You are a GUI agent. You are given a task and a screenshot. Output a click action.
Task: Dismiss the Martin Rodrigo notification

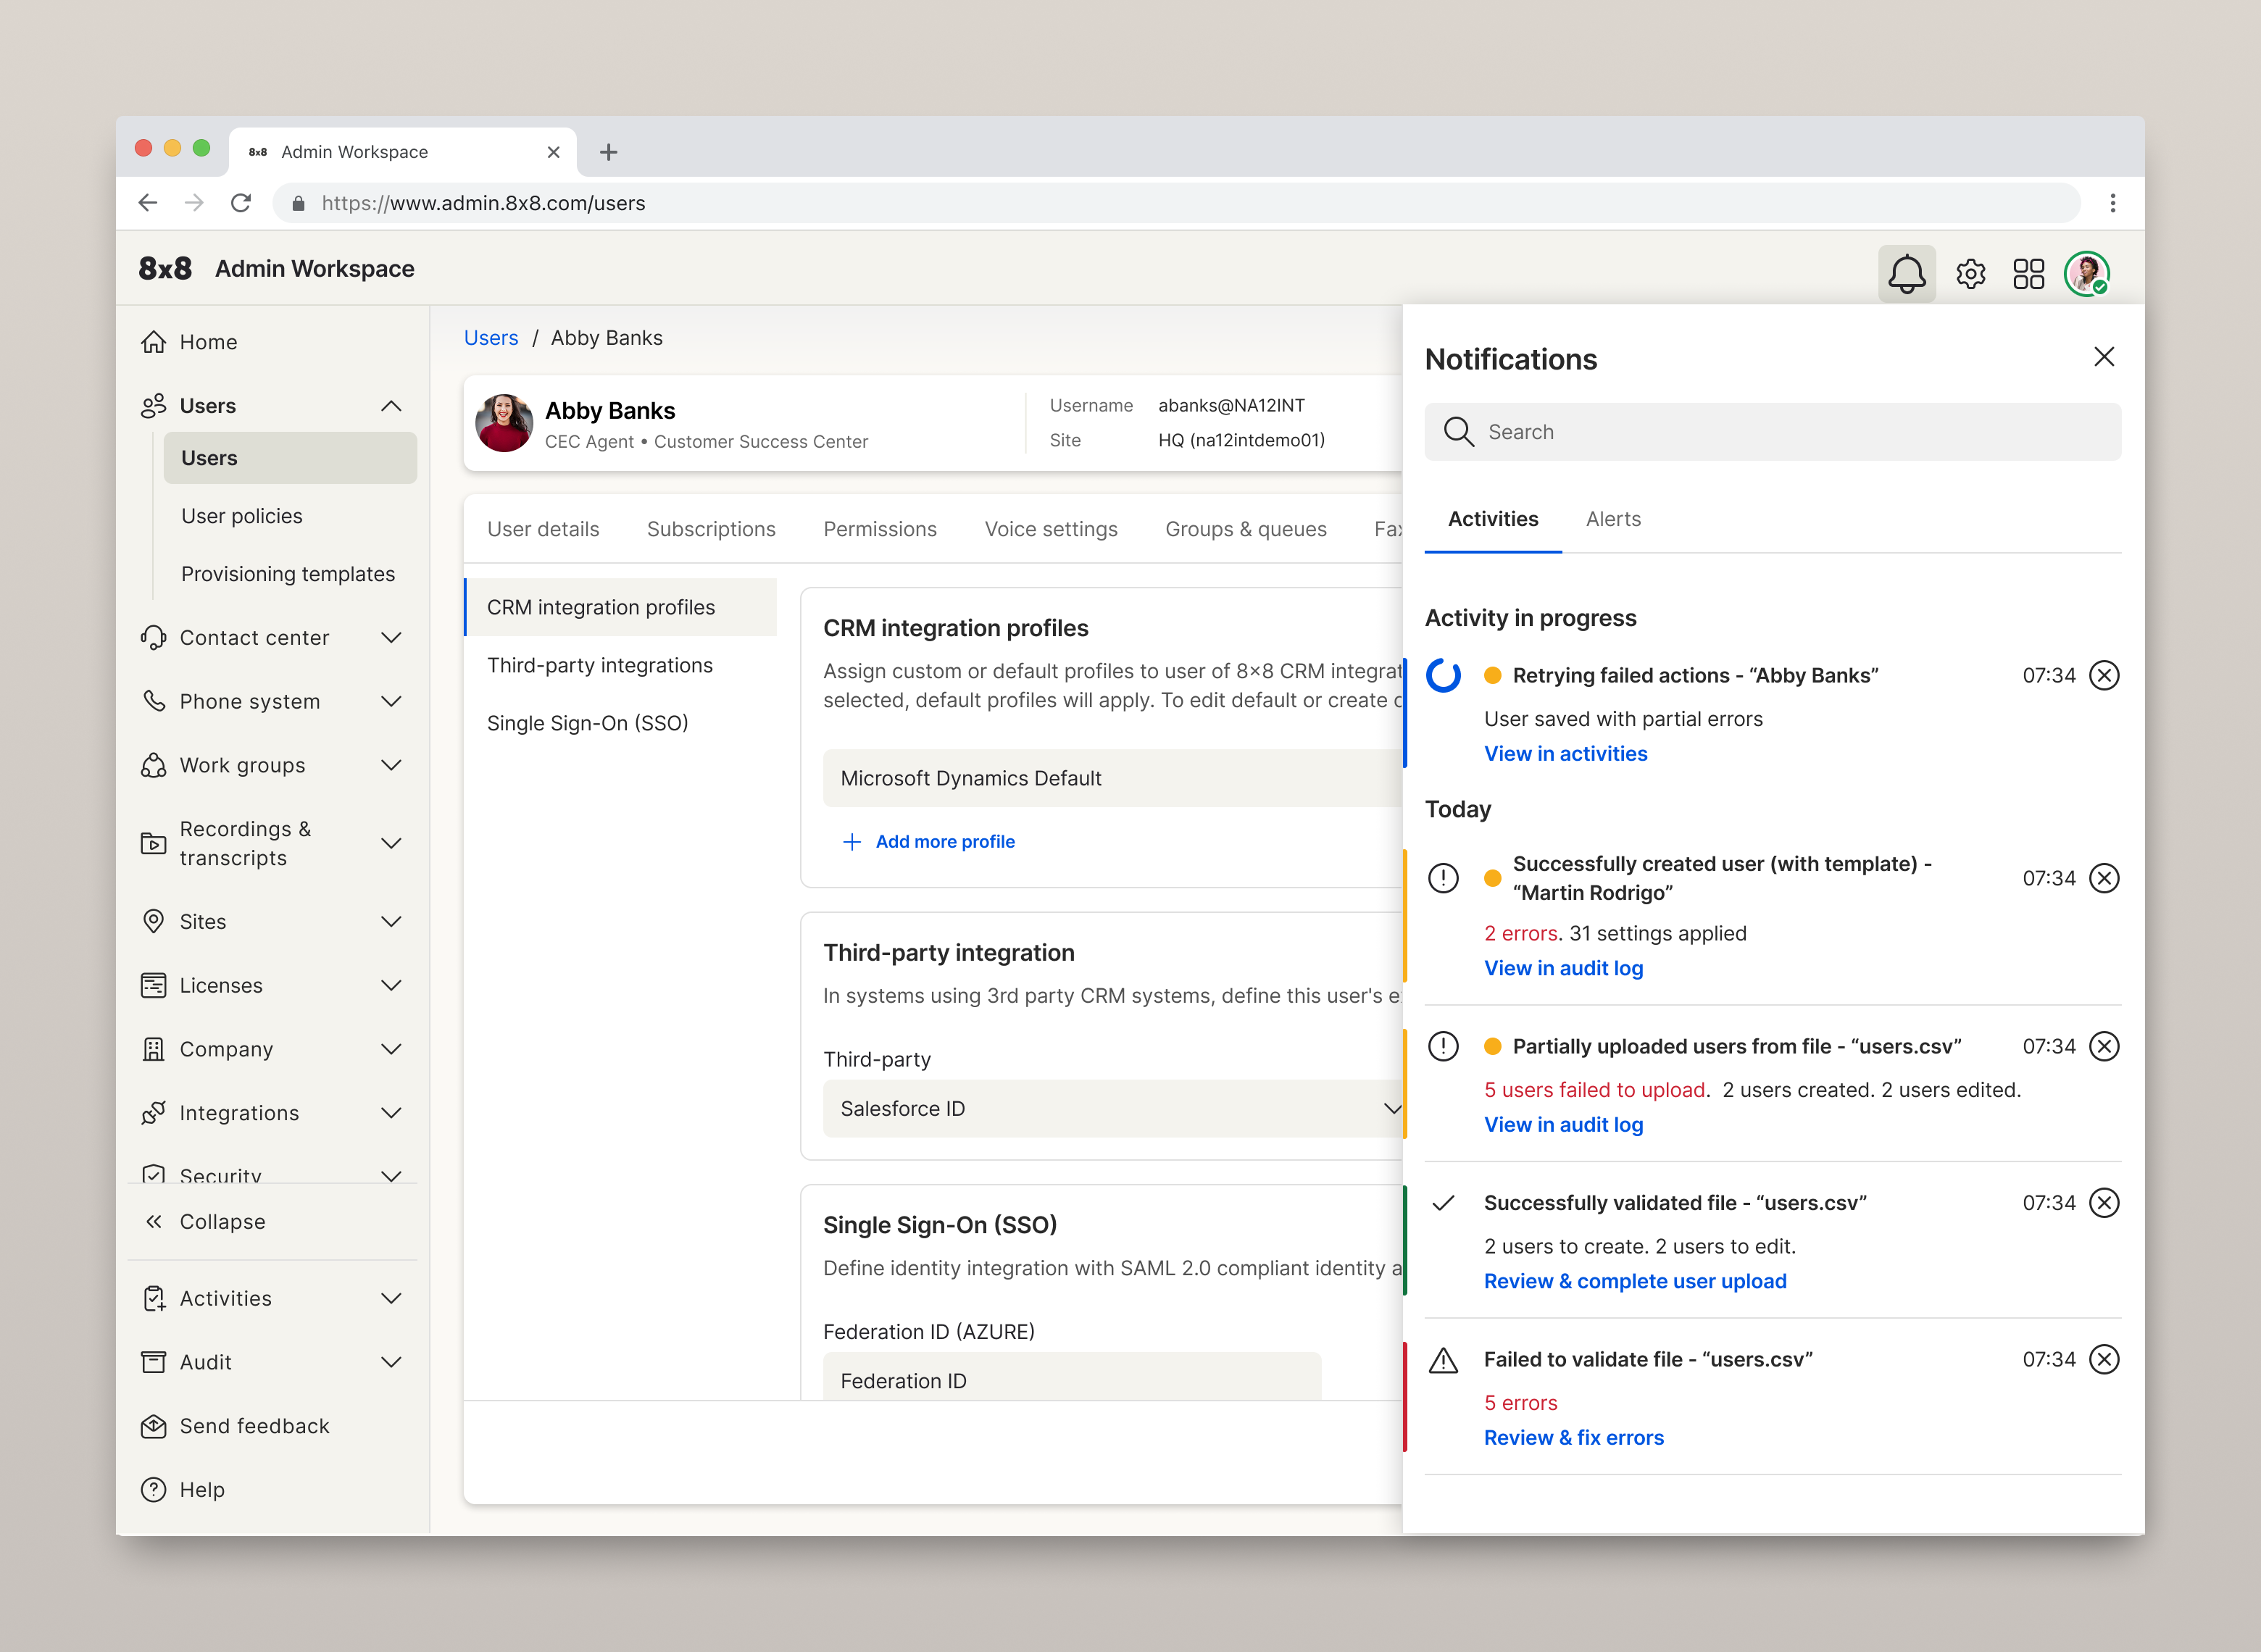[x=2104, y=878]
